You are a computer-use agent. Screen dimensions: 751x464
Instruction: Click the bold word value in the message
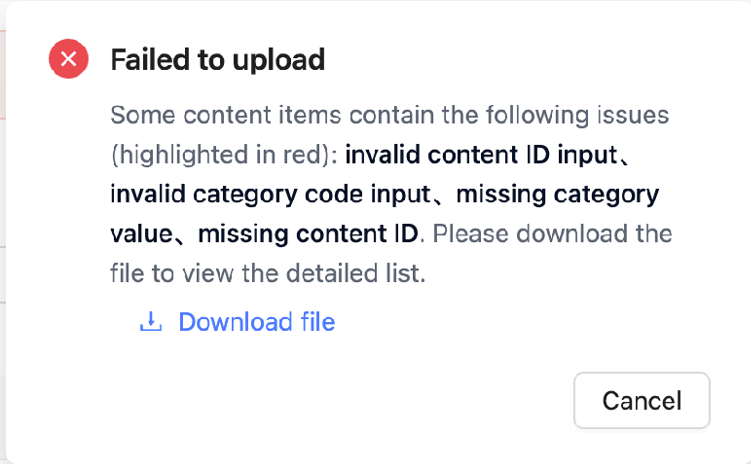pos(141,234)
